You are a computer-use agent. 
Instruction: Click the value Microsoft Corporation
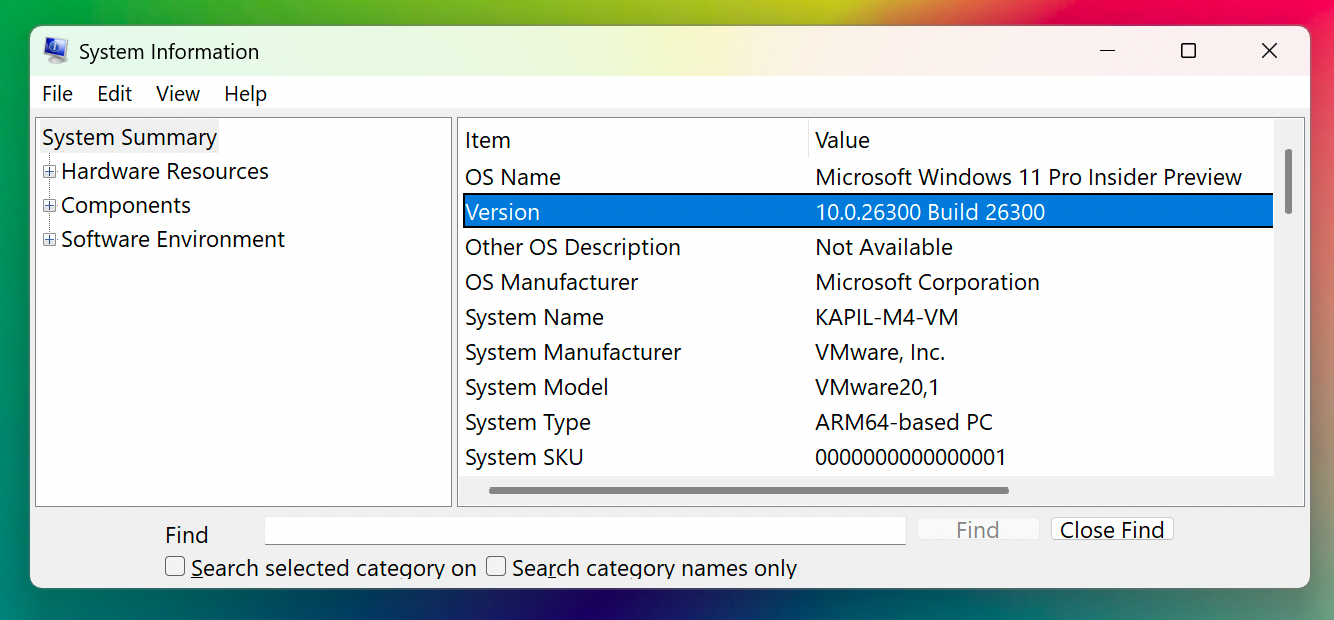click(x=927, y=282)
